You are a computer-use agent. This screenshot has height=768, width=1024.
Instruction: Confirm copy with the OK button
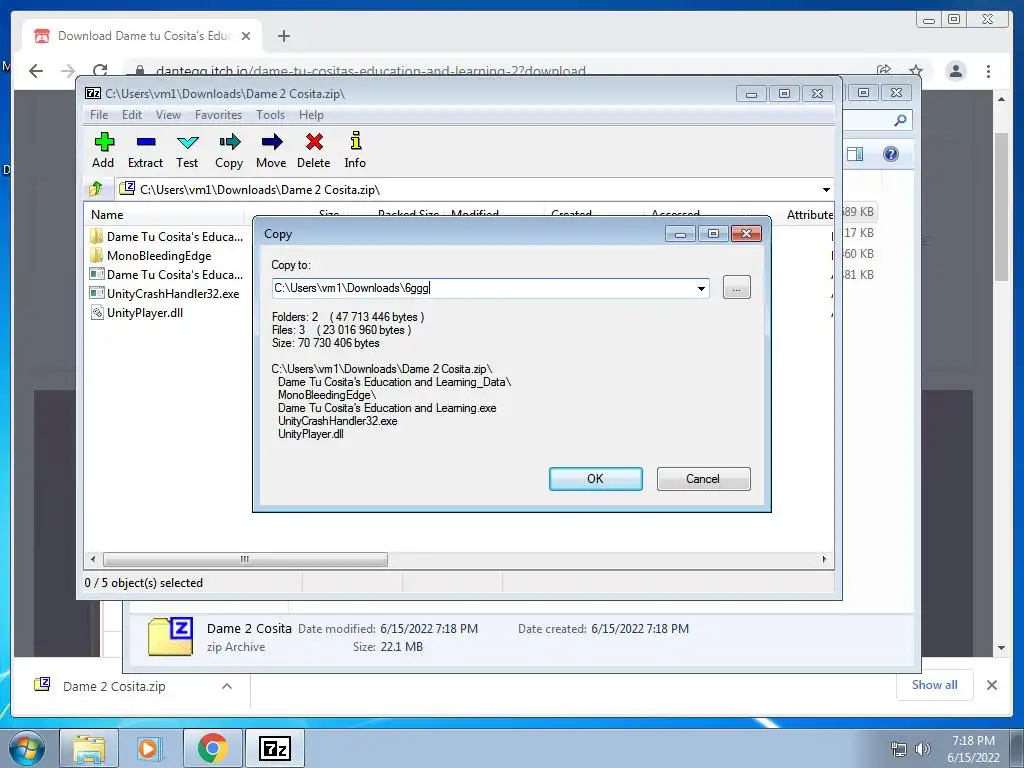[x=596, y=479]
